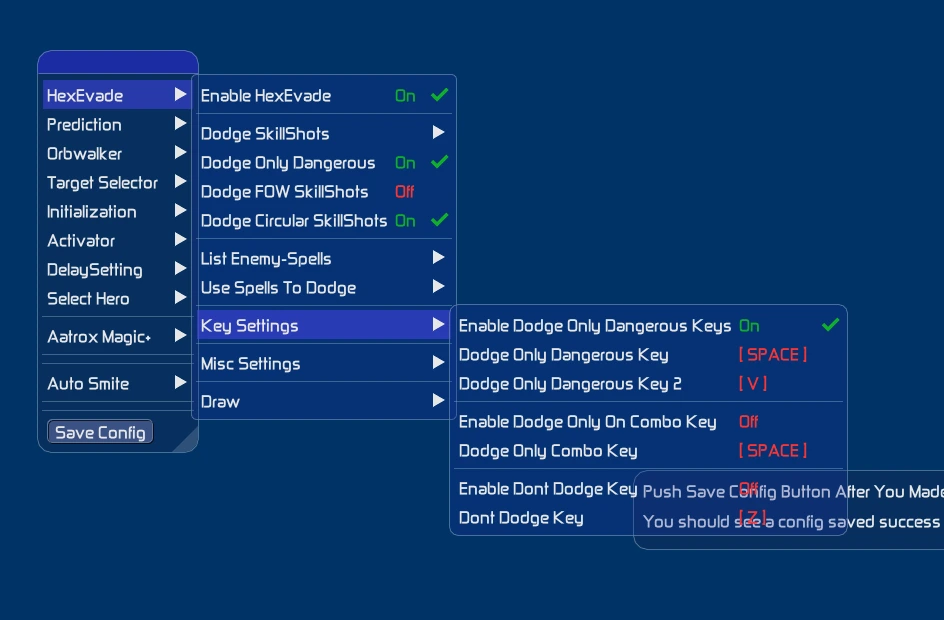
Task: Select the Enable Dont Dodge Key label
Action: 547,489
